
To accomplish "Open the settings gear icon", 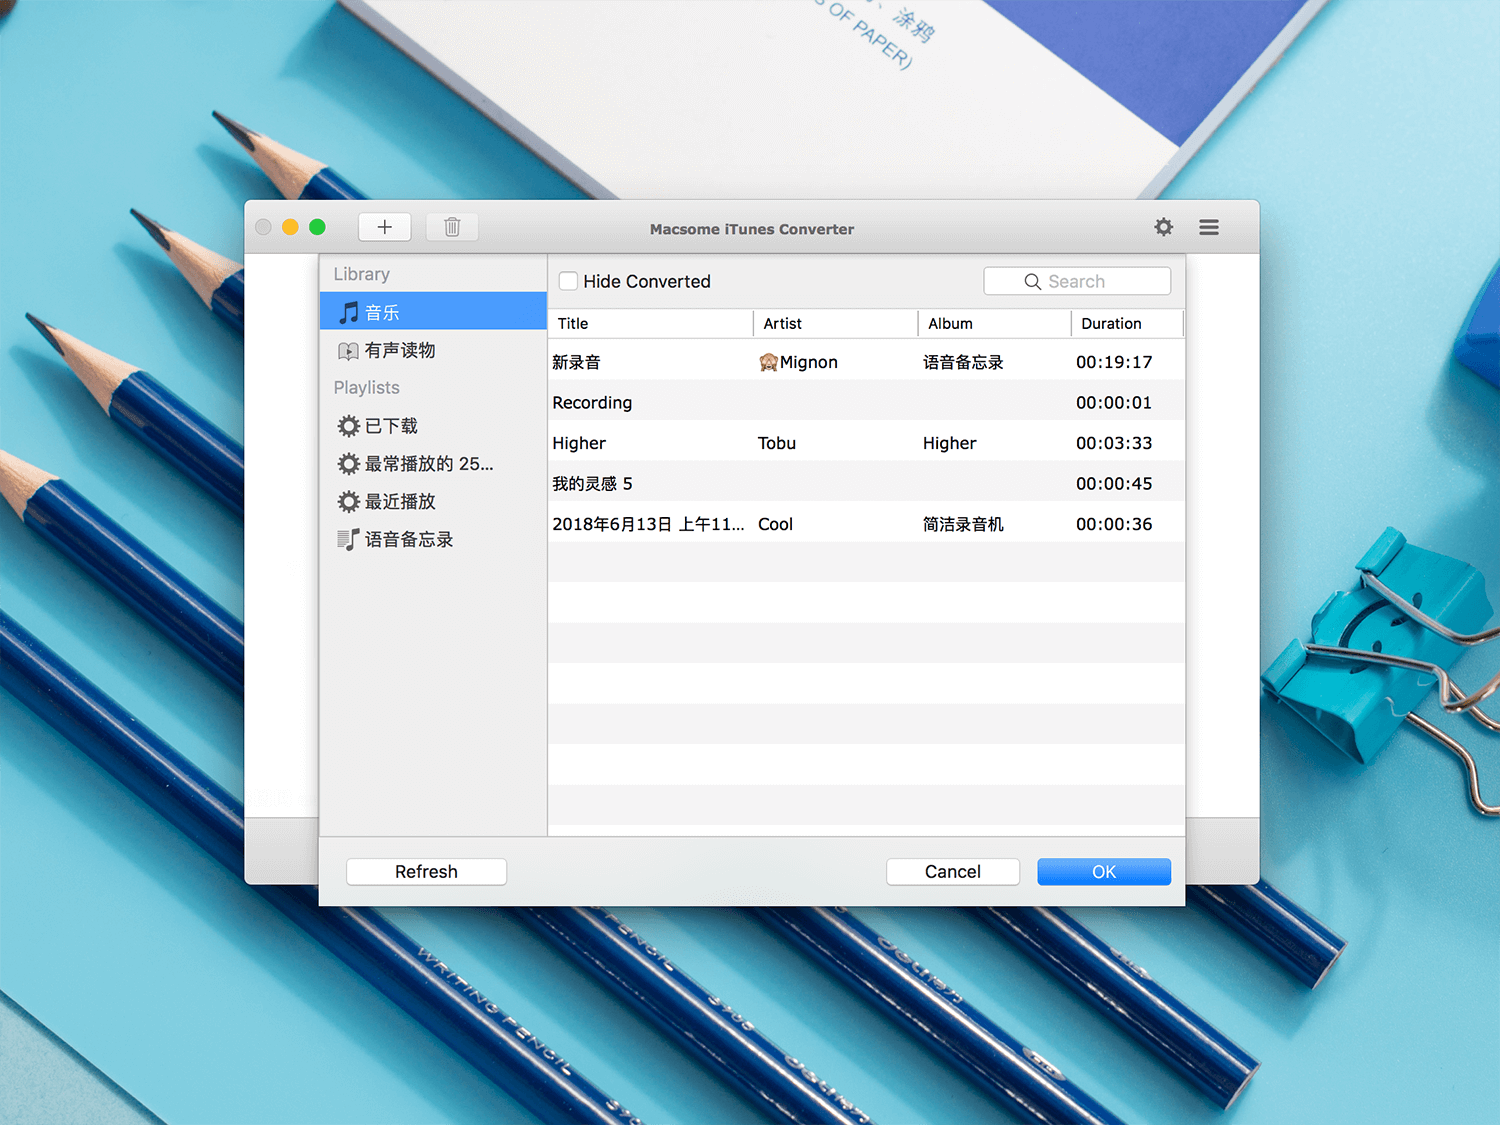I will pyautogui.click(x=1163, y=227).
